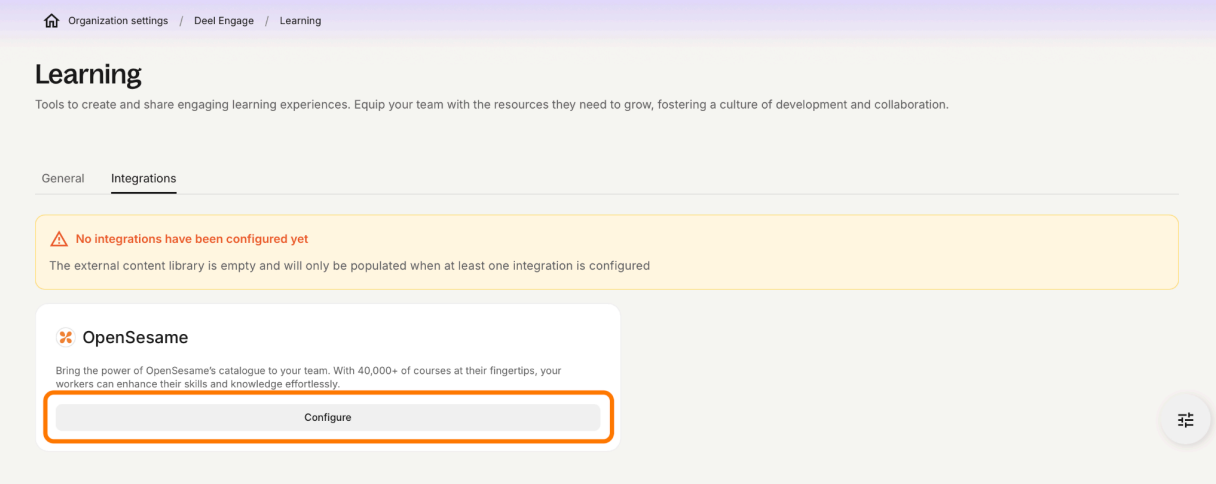1216x484 pixels.
Task: Click the external content library warning message
Action: 349,266
